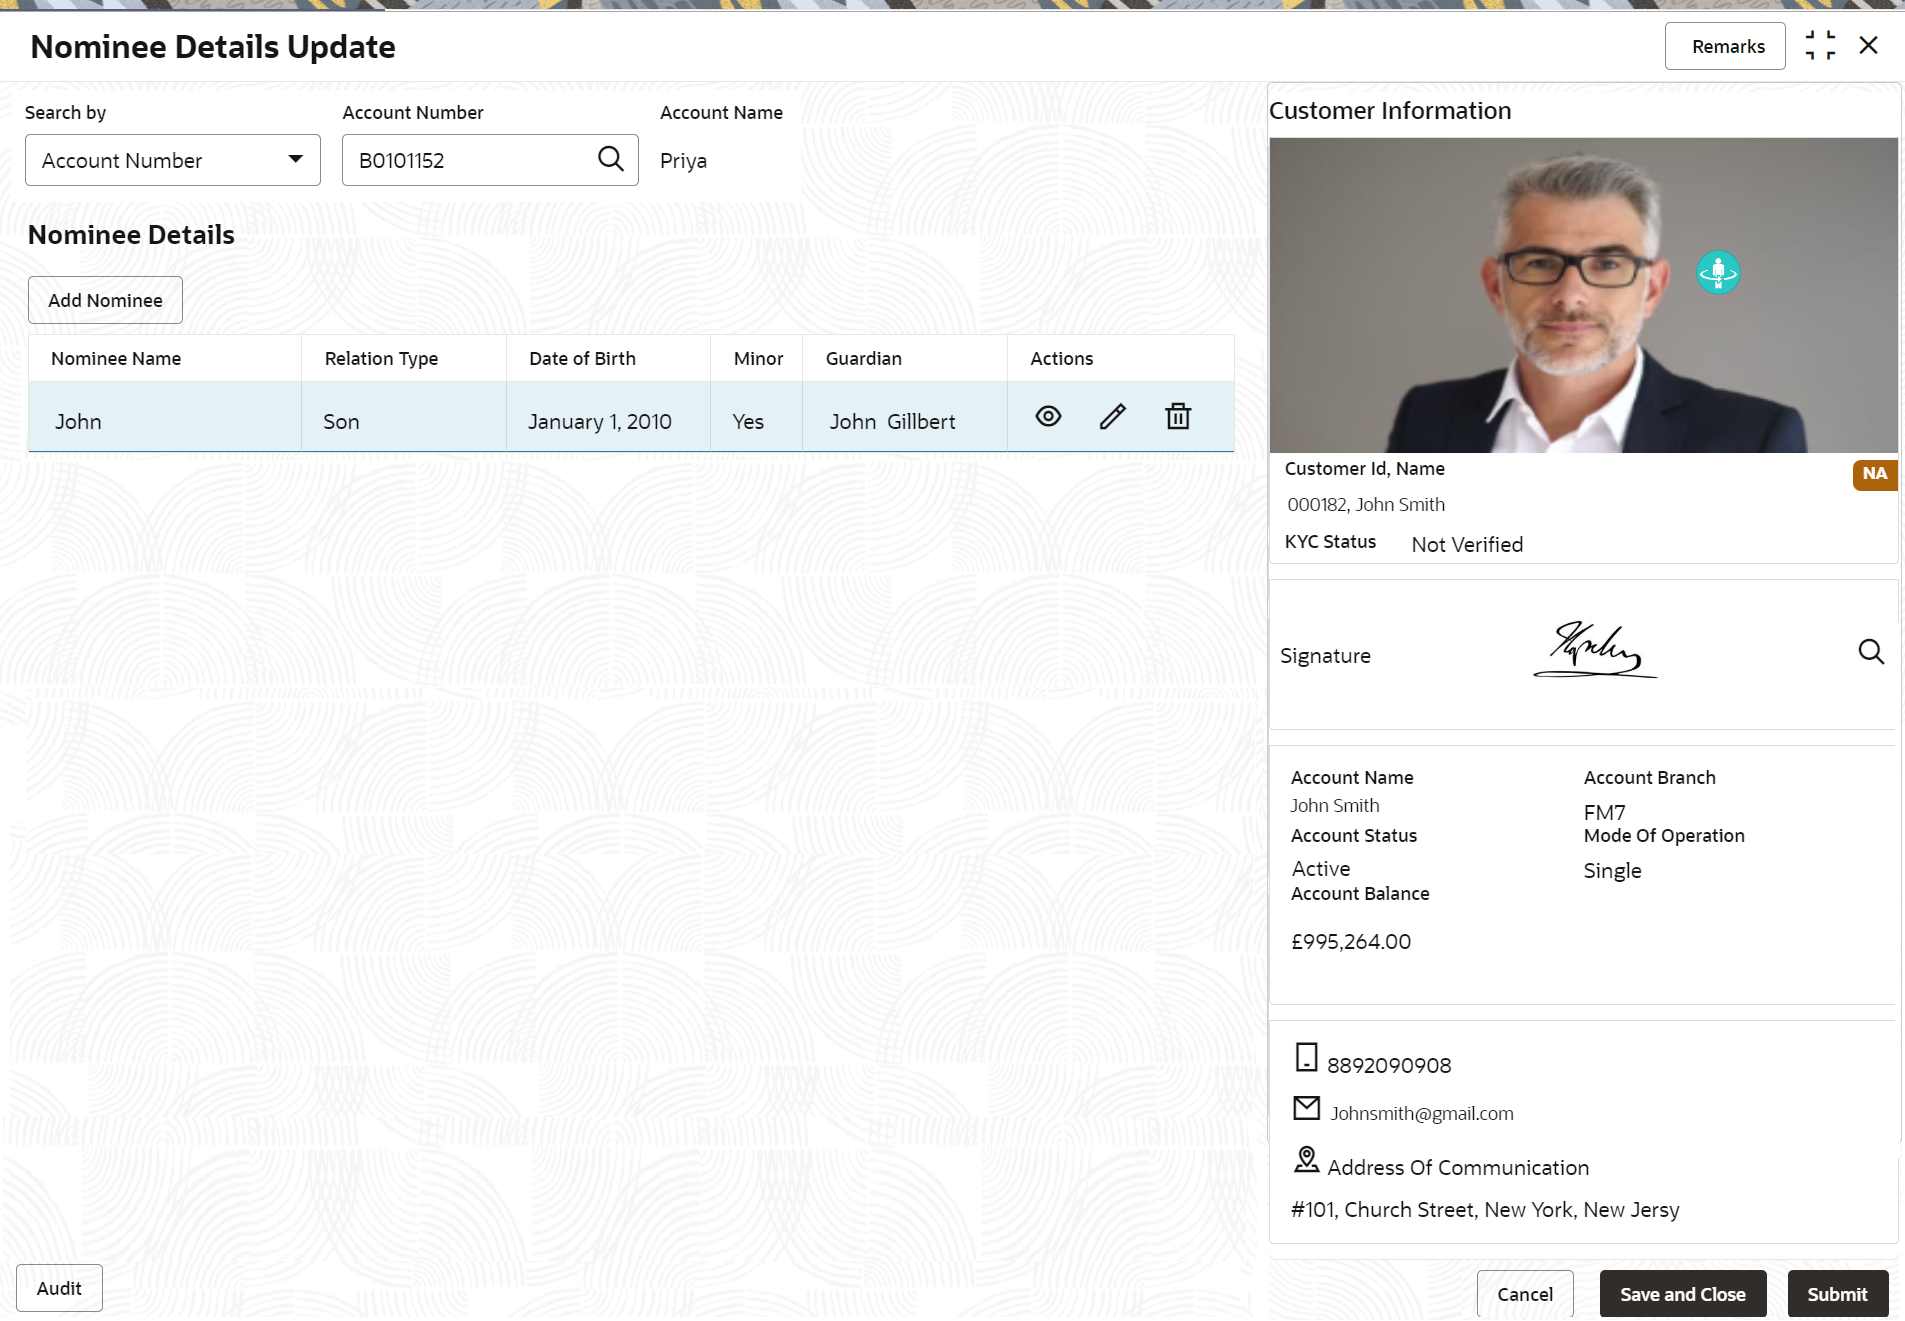The height and width of the screenshot is (1321, 1905).
Task: Click the signature image
Action: click(x=1595, y=650)
